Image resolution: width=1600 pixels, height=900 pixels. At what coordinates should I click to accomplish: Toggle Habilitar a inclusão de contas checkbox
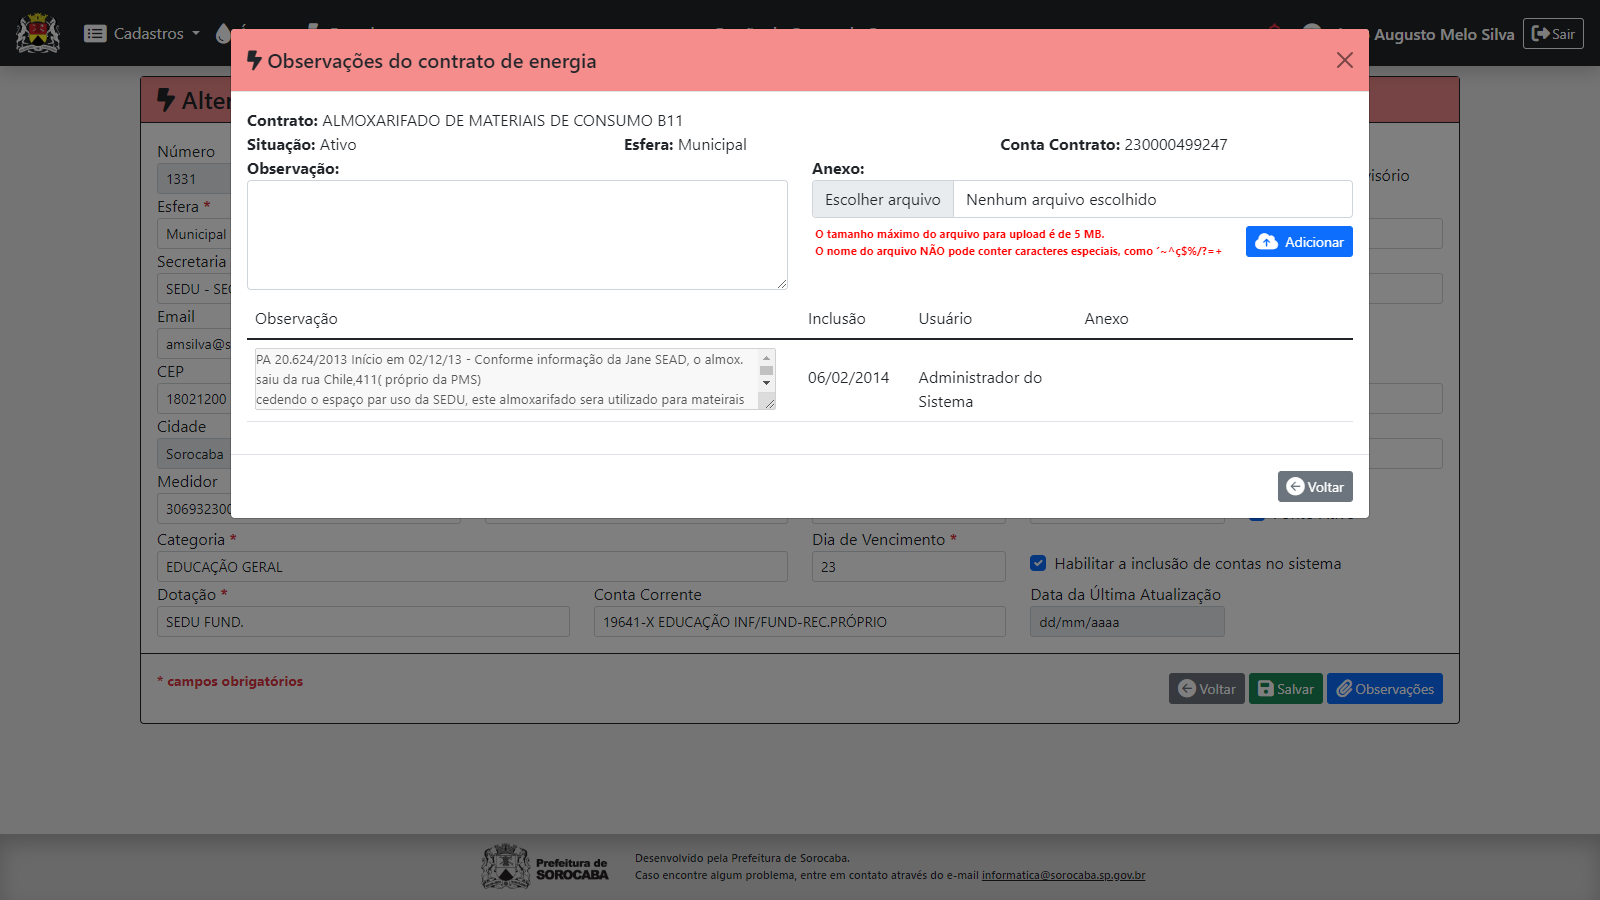1038,563
